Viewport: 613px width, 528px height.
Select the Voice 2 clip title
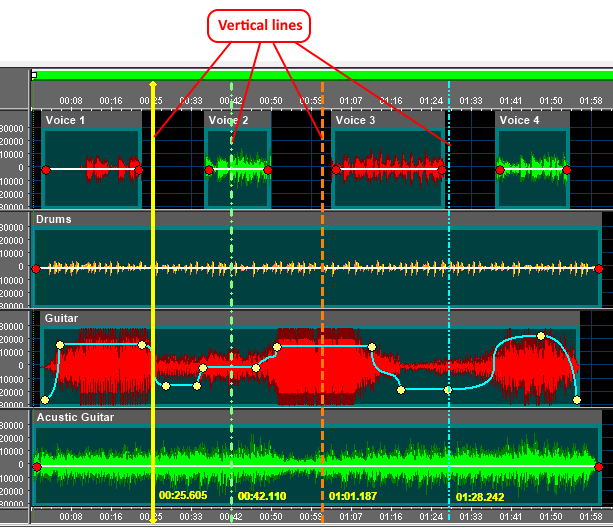point(227,120)
